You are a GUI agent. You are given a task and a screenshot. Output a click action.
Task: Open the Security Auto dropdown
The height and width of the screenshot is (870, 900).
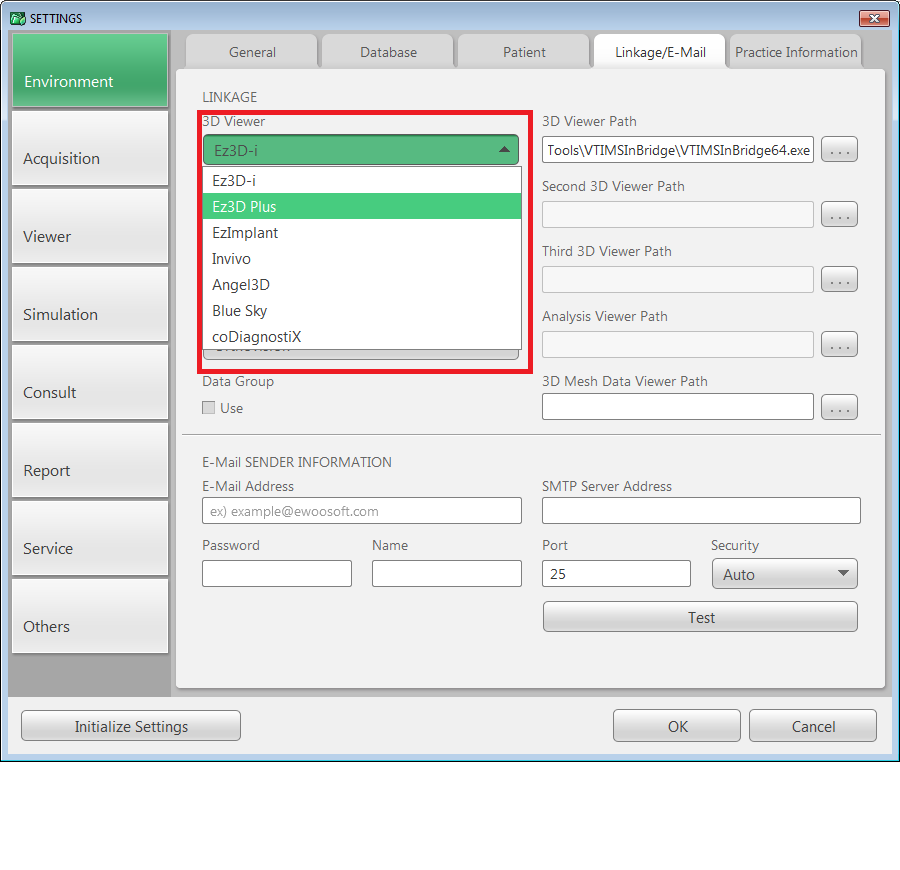click(785, 574)
